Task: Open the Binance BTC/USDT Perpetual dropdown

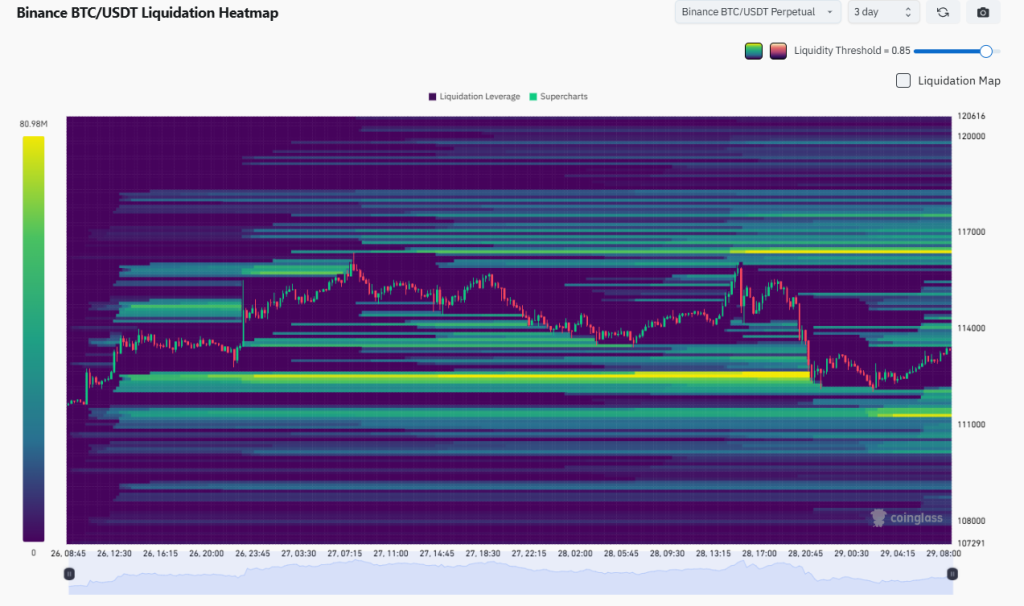Action: pyautogui.click(x=757, y=12)
